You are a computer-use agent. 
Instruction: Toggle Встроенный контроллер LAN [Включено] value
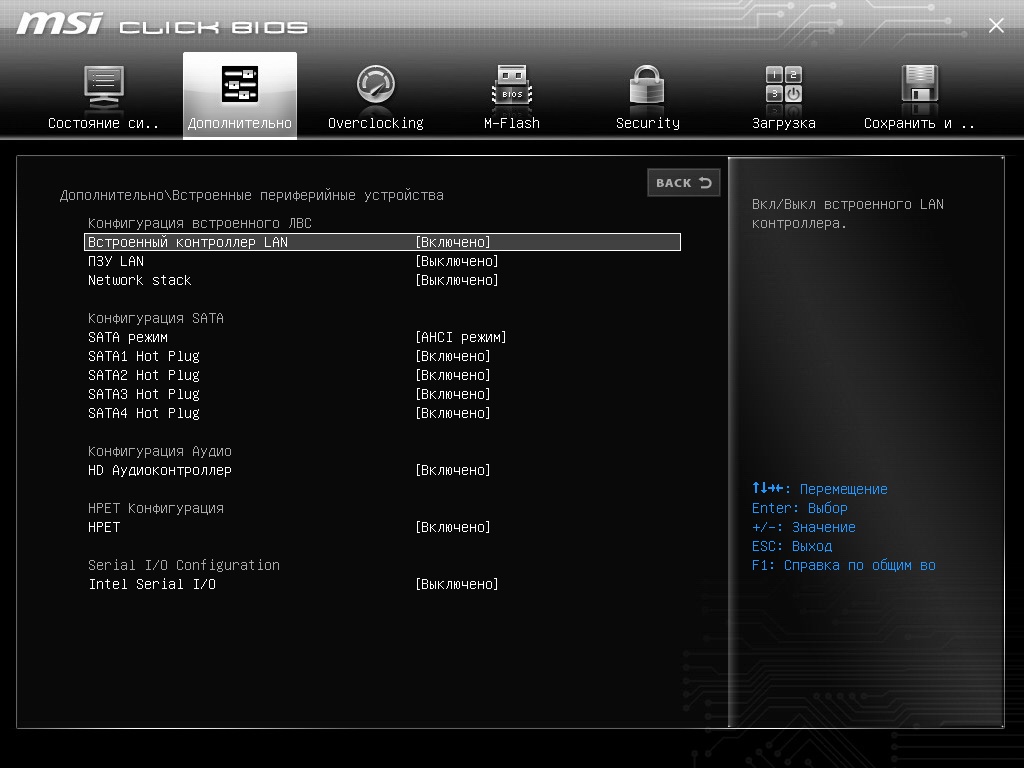point(453,242)
